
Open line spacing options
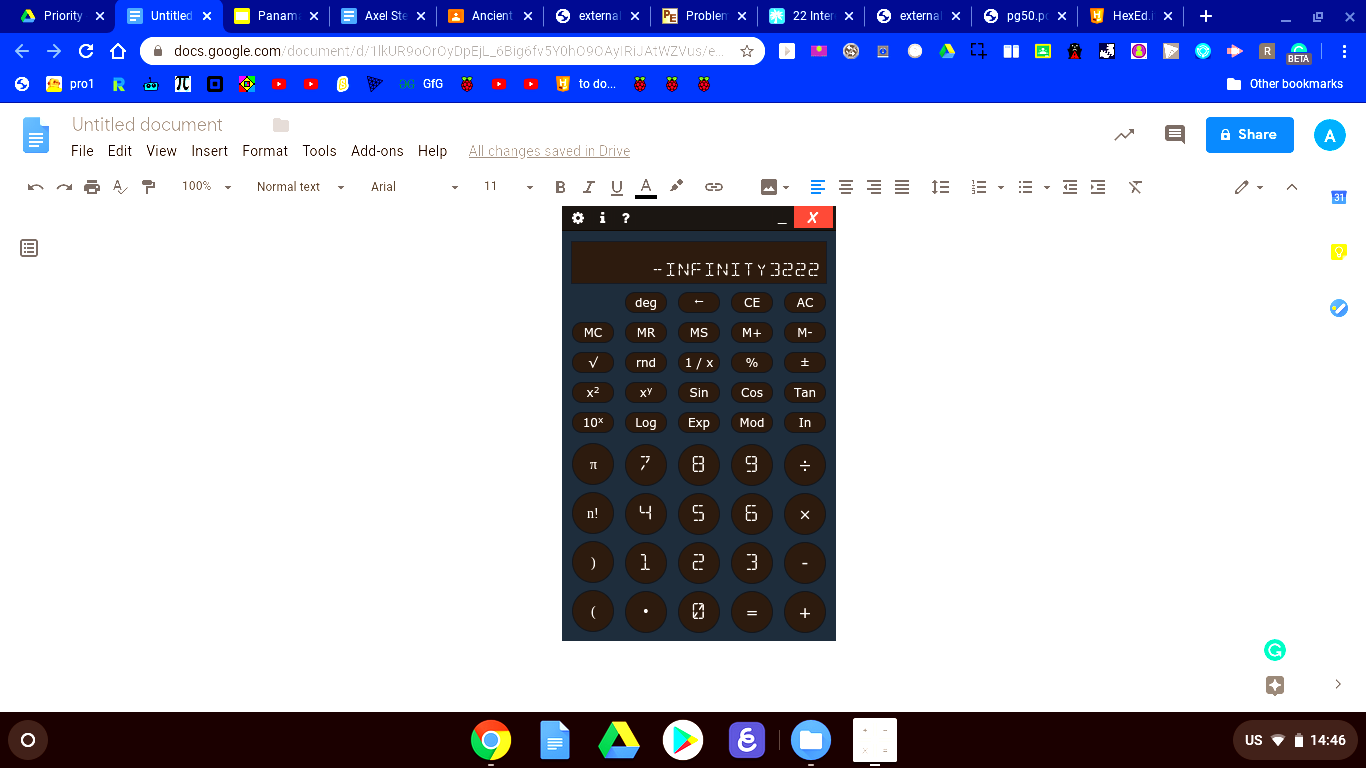click(x=940, y=187)
